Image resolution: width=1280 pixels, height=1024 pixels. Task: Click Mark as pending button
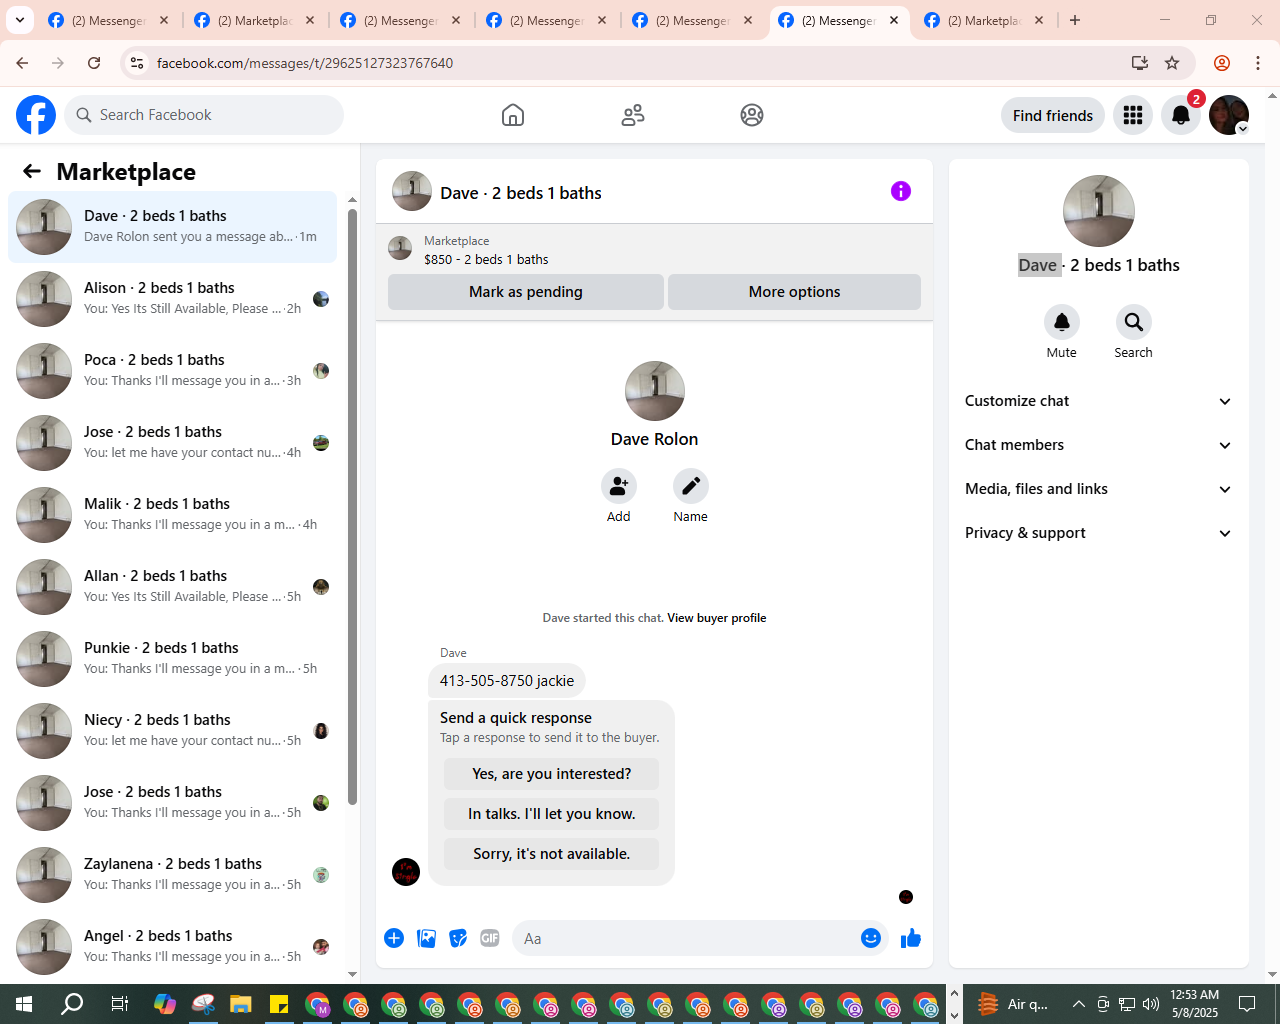(x=526, y=292)
